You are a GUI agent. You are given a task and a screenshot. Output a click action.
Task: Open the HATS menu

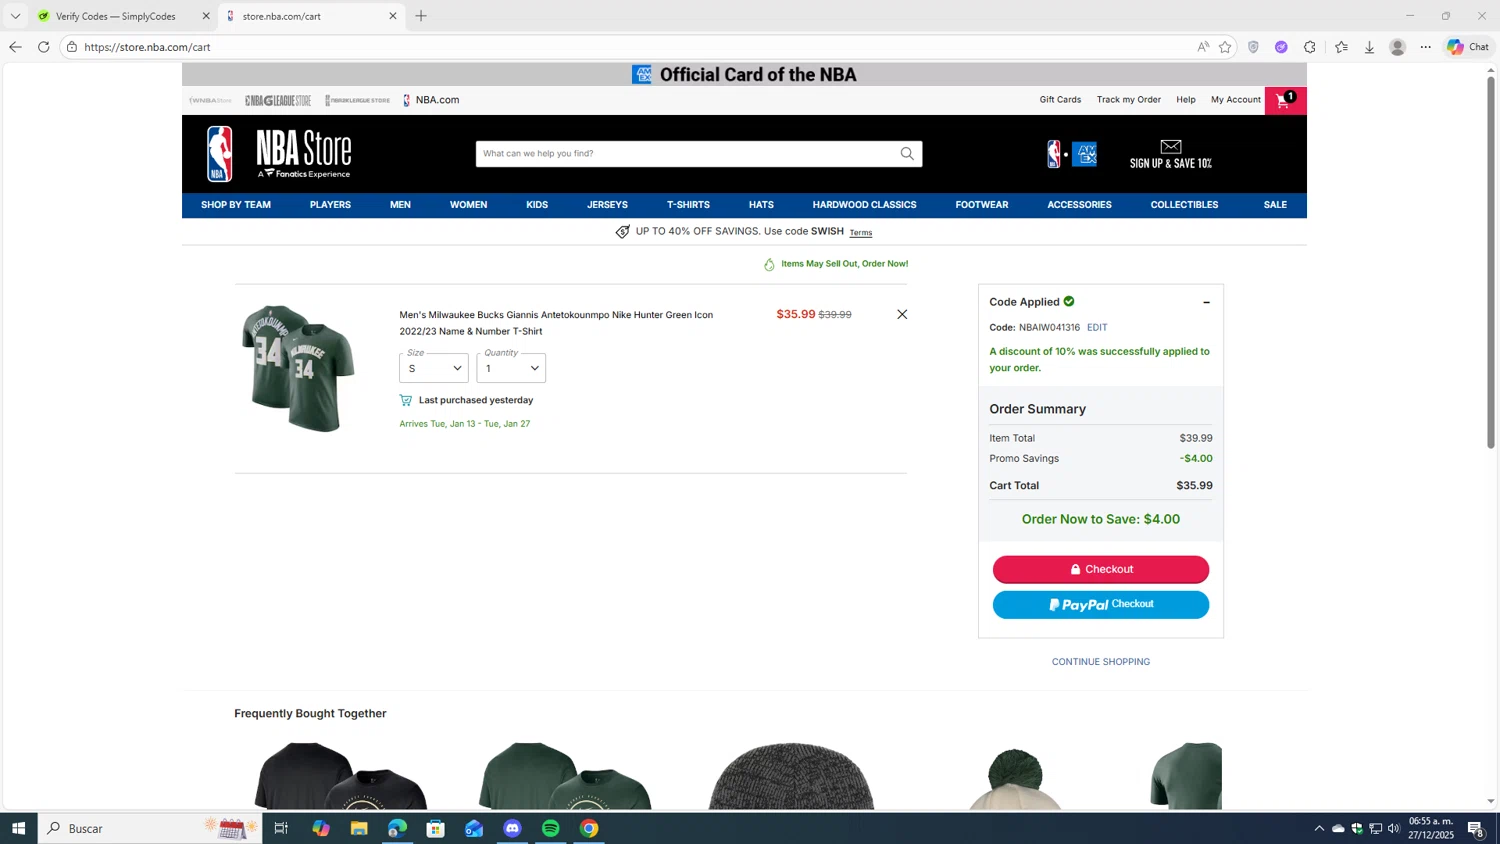click(x=761, y=205)
